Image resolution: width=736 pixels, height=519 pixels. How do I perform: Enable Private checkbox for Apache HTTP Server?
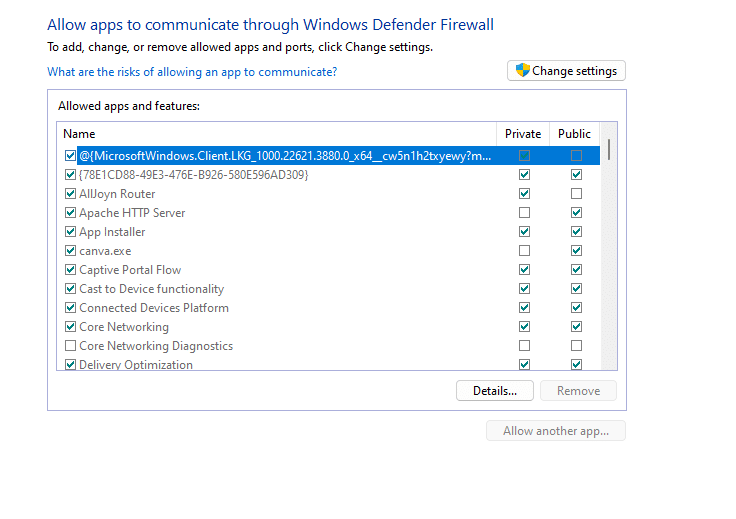524,213
